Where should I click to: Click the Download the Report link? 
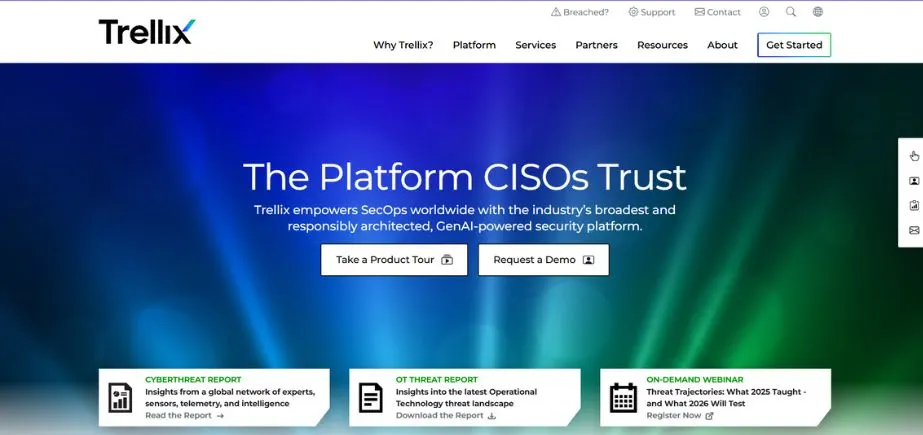pos(439,416)
